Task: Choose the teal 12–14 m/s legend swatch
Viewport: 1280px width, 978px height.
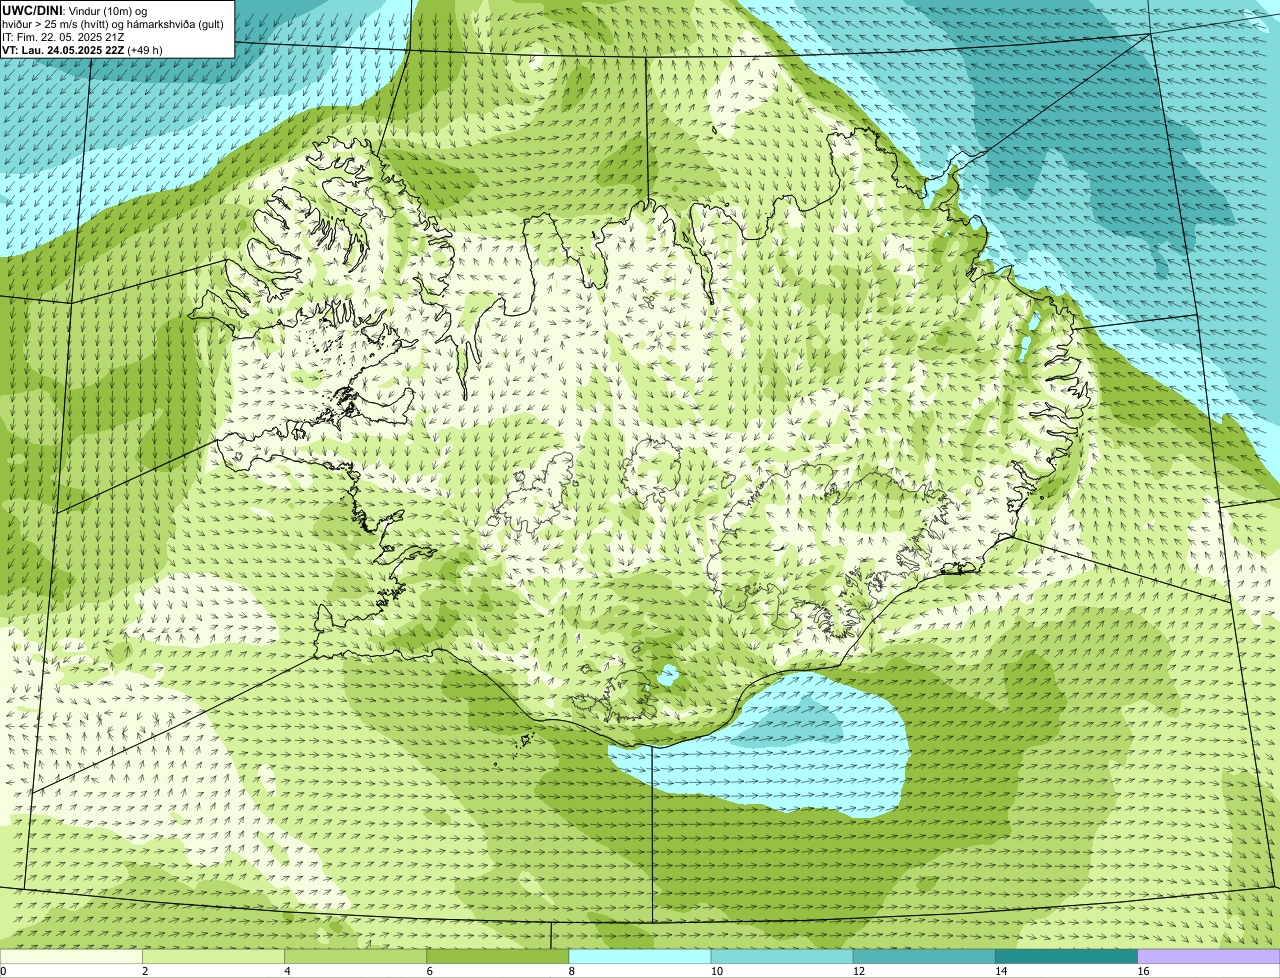Action: [x=924, y=957]
